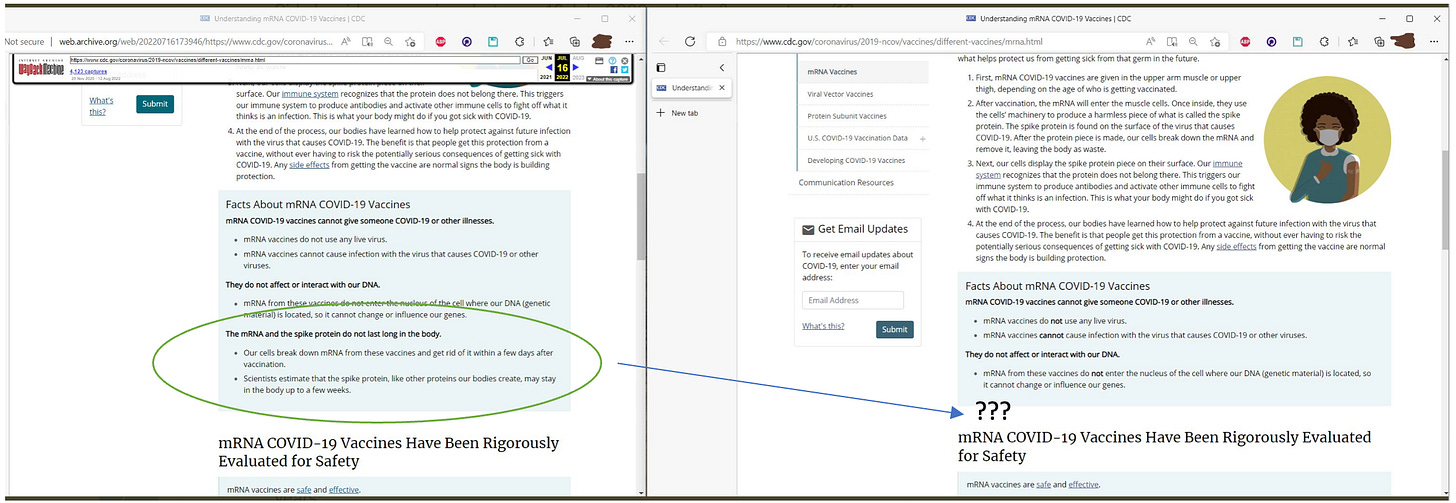
Task: Open What's this? link in right CDC window
Action: pyautogui.click(x=823, y=326)
